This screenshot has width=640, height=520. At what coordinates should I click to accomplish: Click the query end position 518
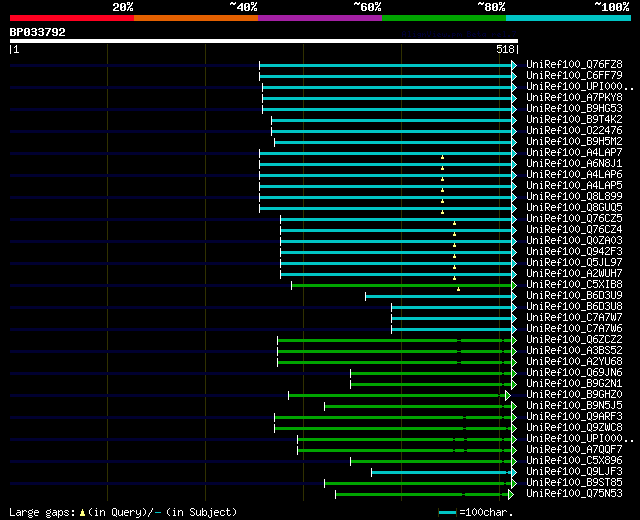pos(505,49)
